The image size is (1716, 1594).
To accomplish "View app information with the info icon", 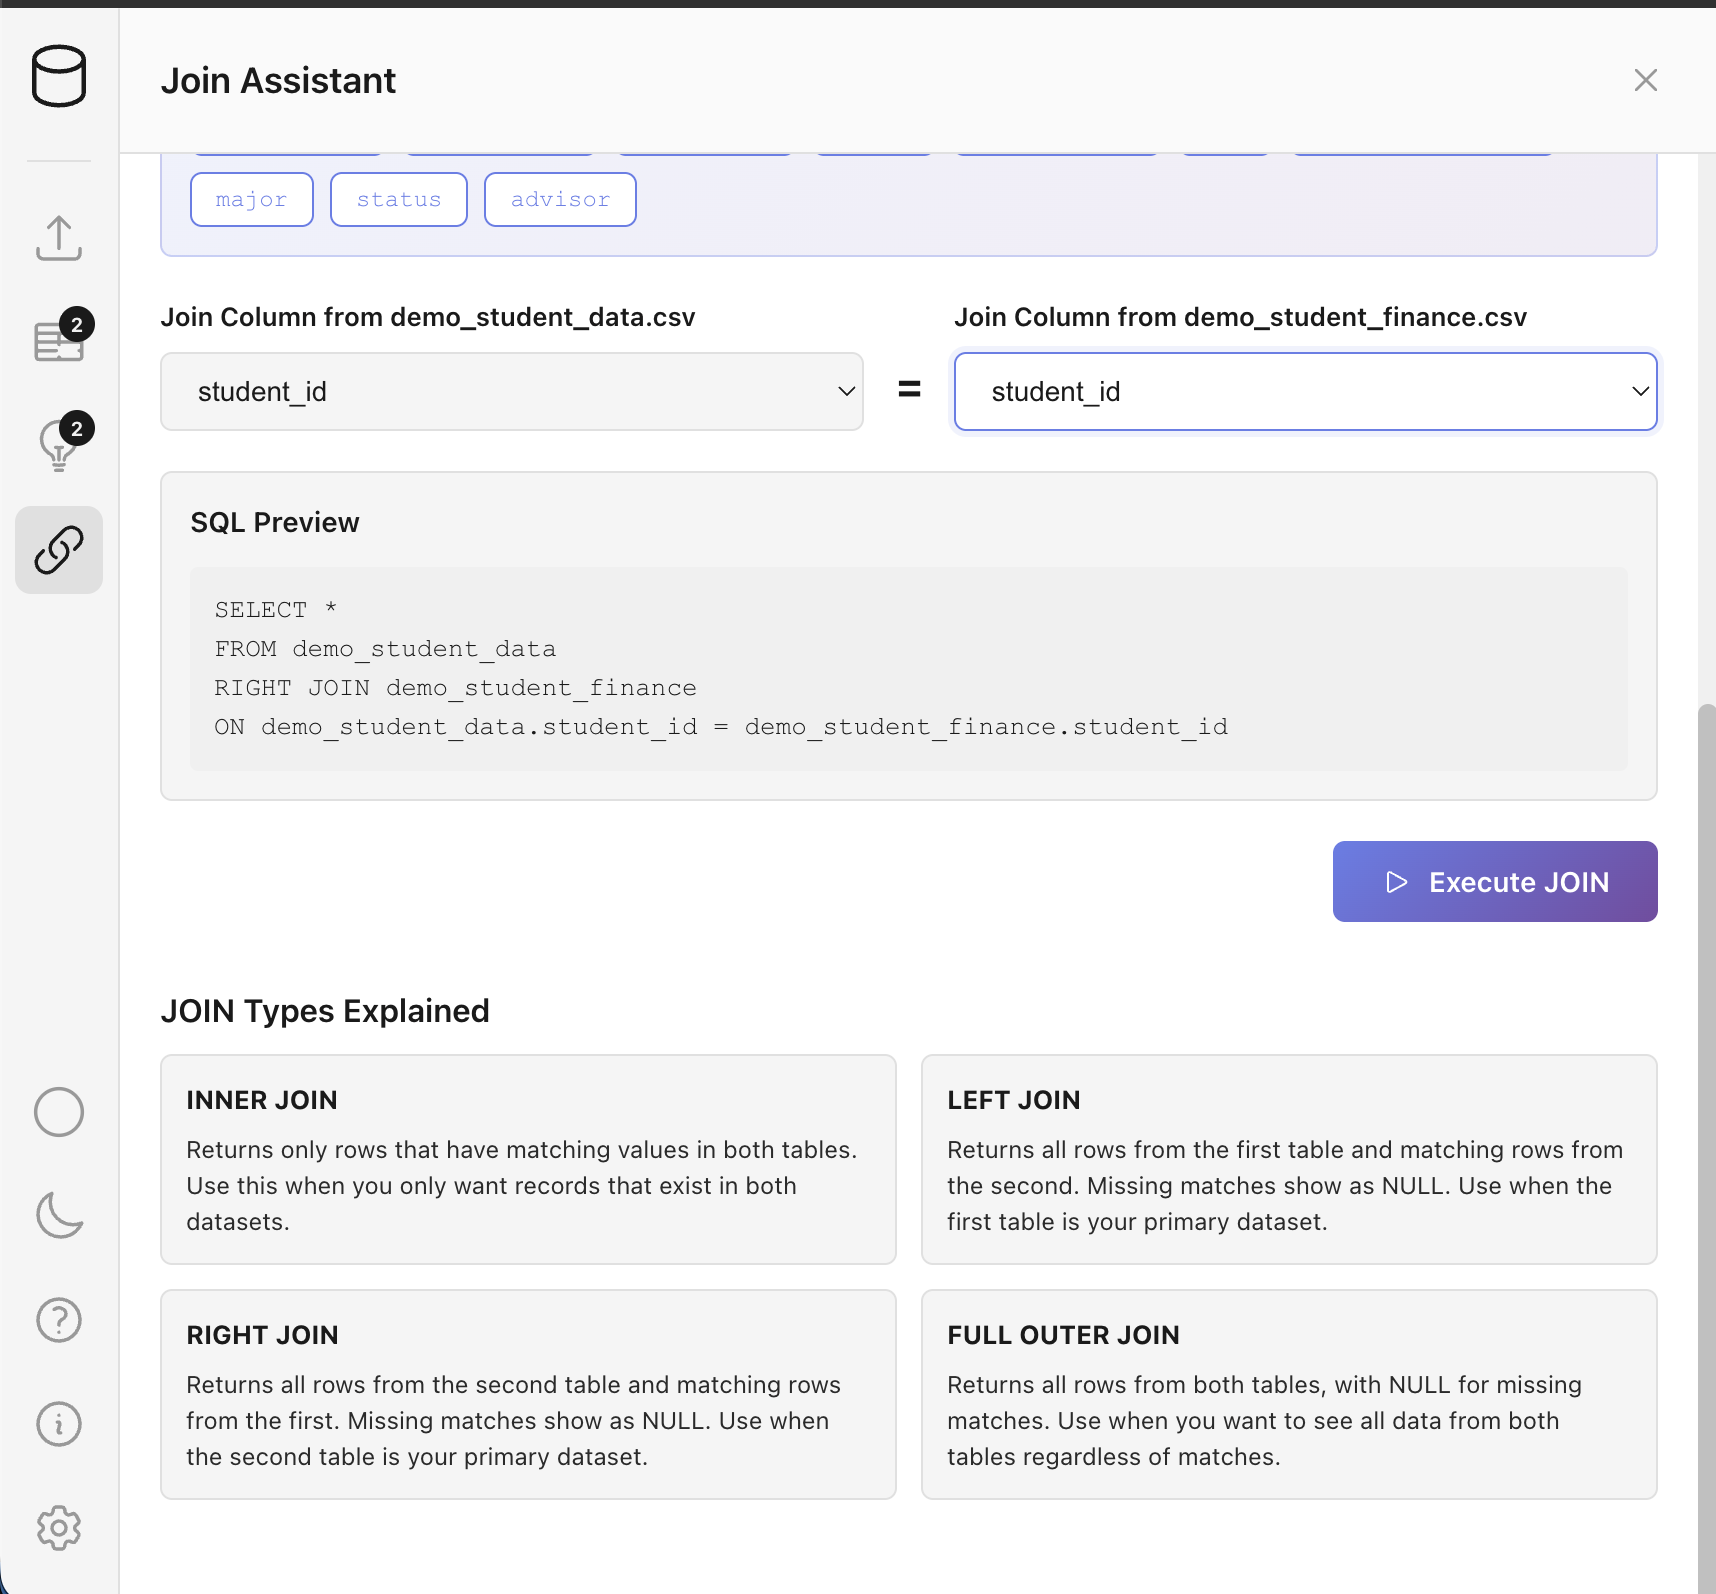I will 59,1424.
